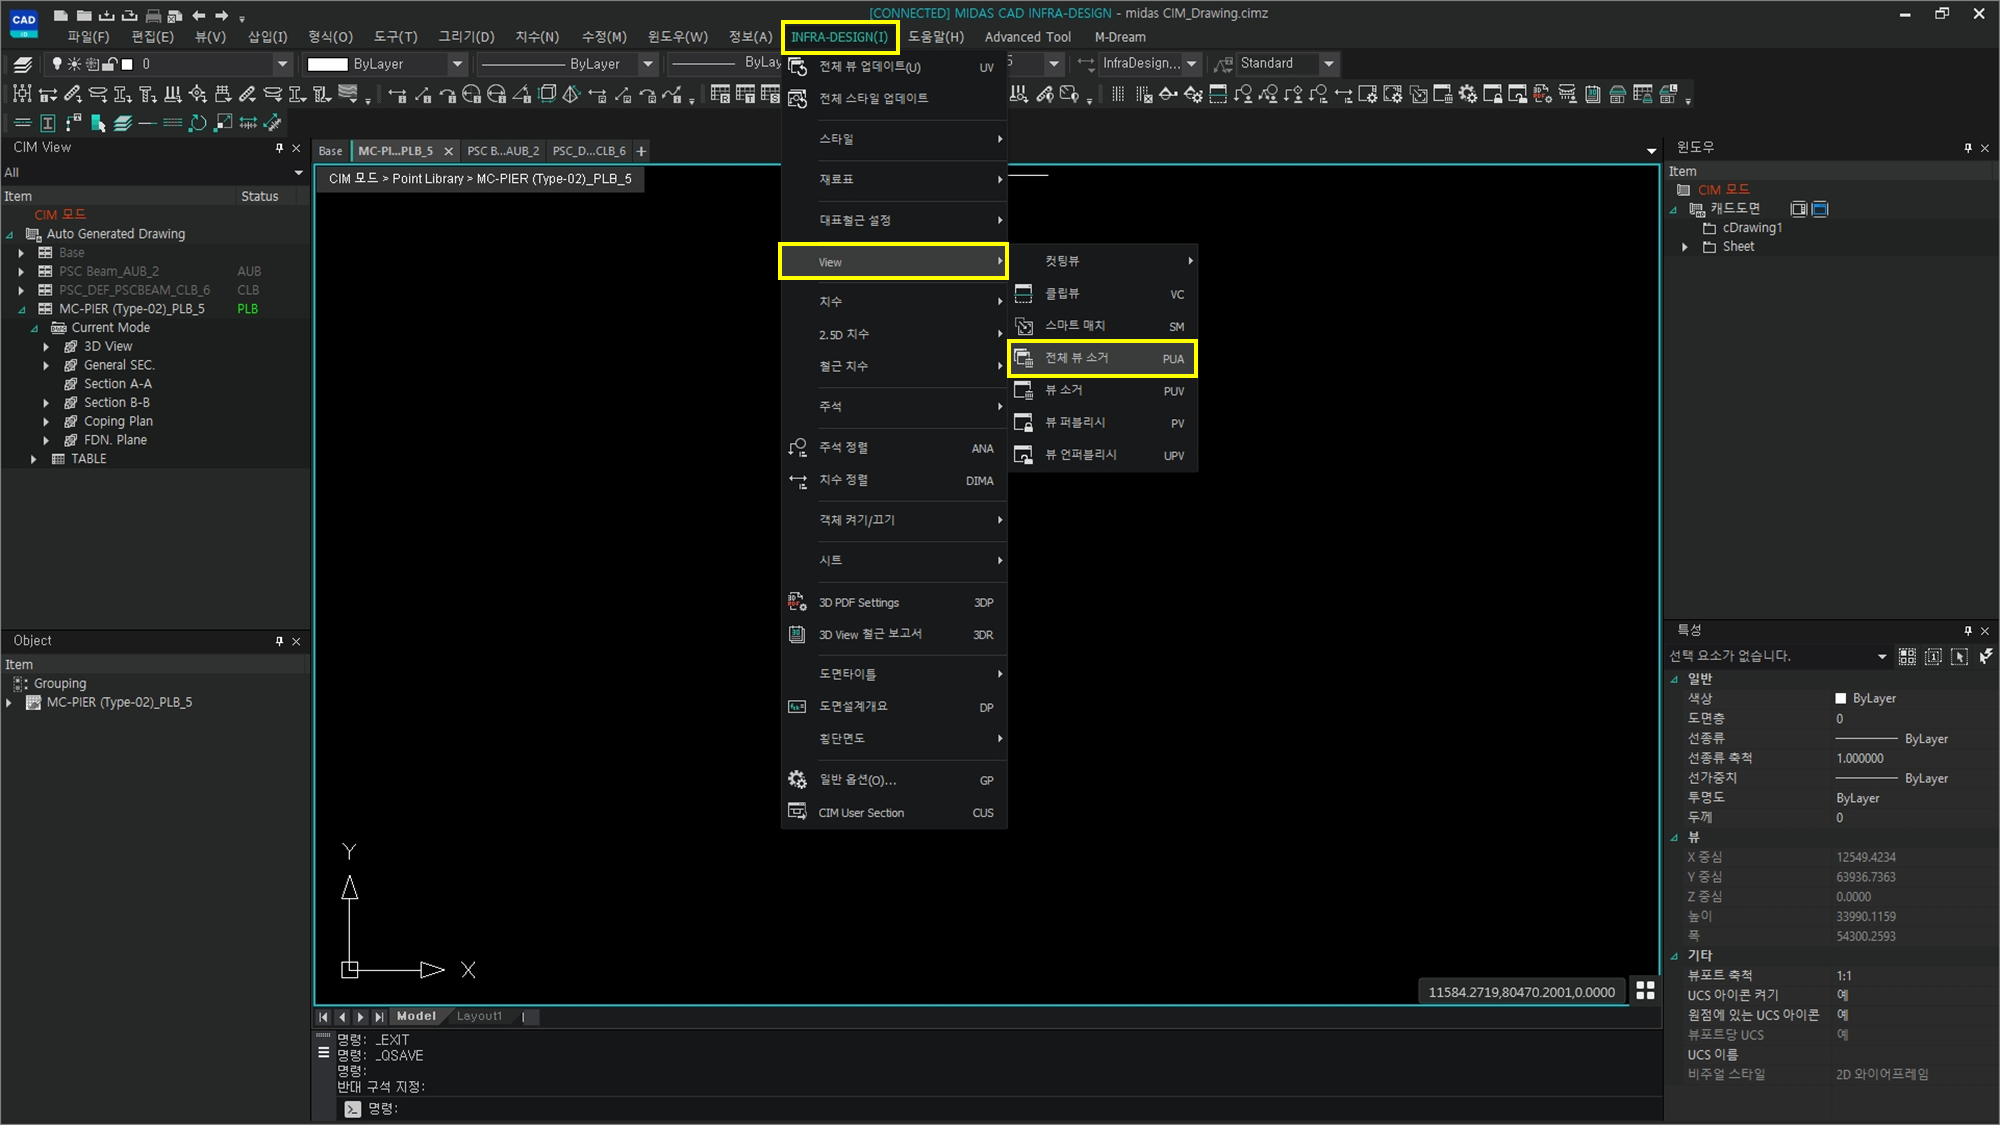Expand the Sheet folder in 윈도우 panel
This screenshot has width=2000, height=1125.
click(x=1685, y=247)
